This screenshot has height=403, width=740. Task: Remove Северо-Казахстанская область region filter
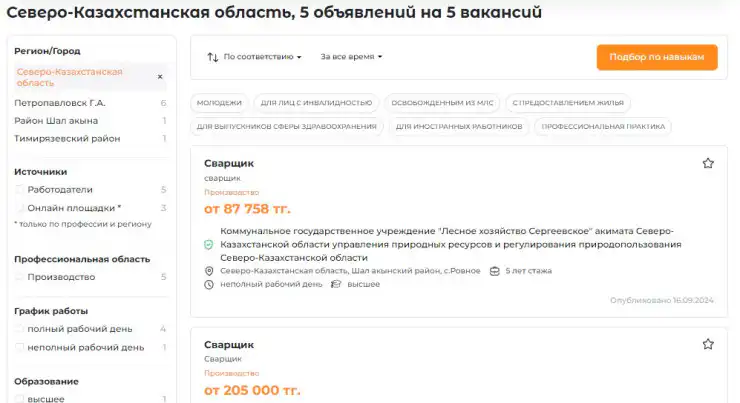[160, 77]
